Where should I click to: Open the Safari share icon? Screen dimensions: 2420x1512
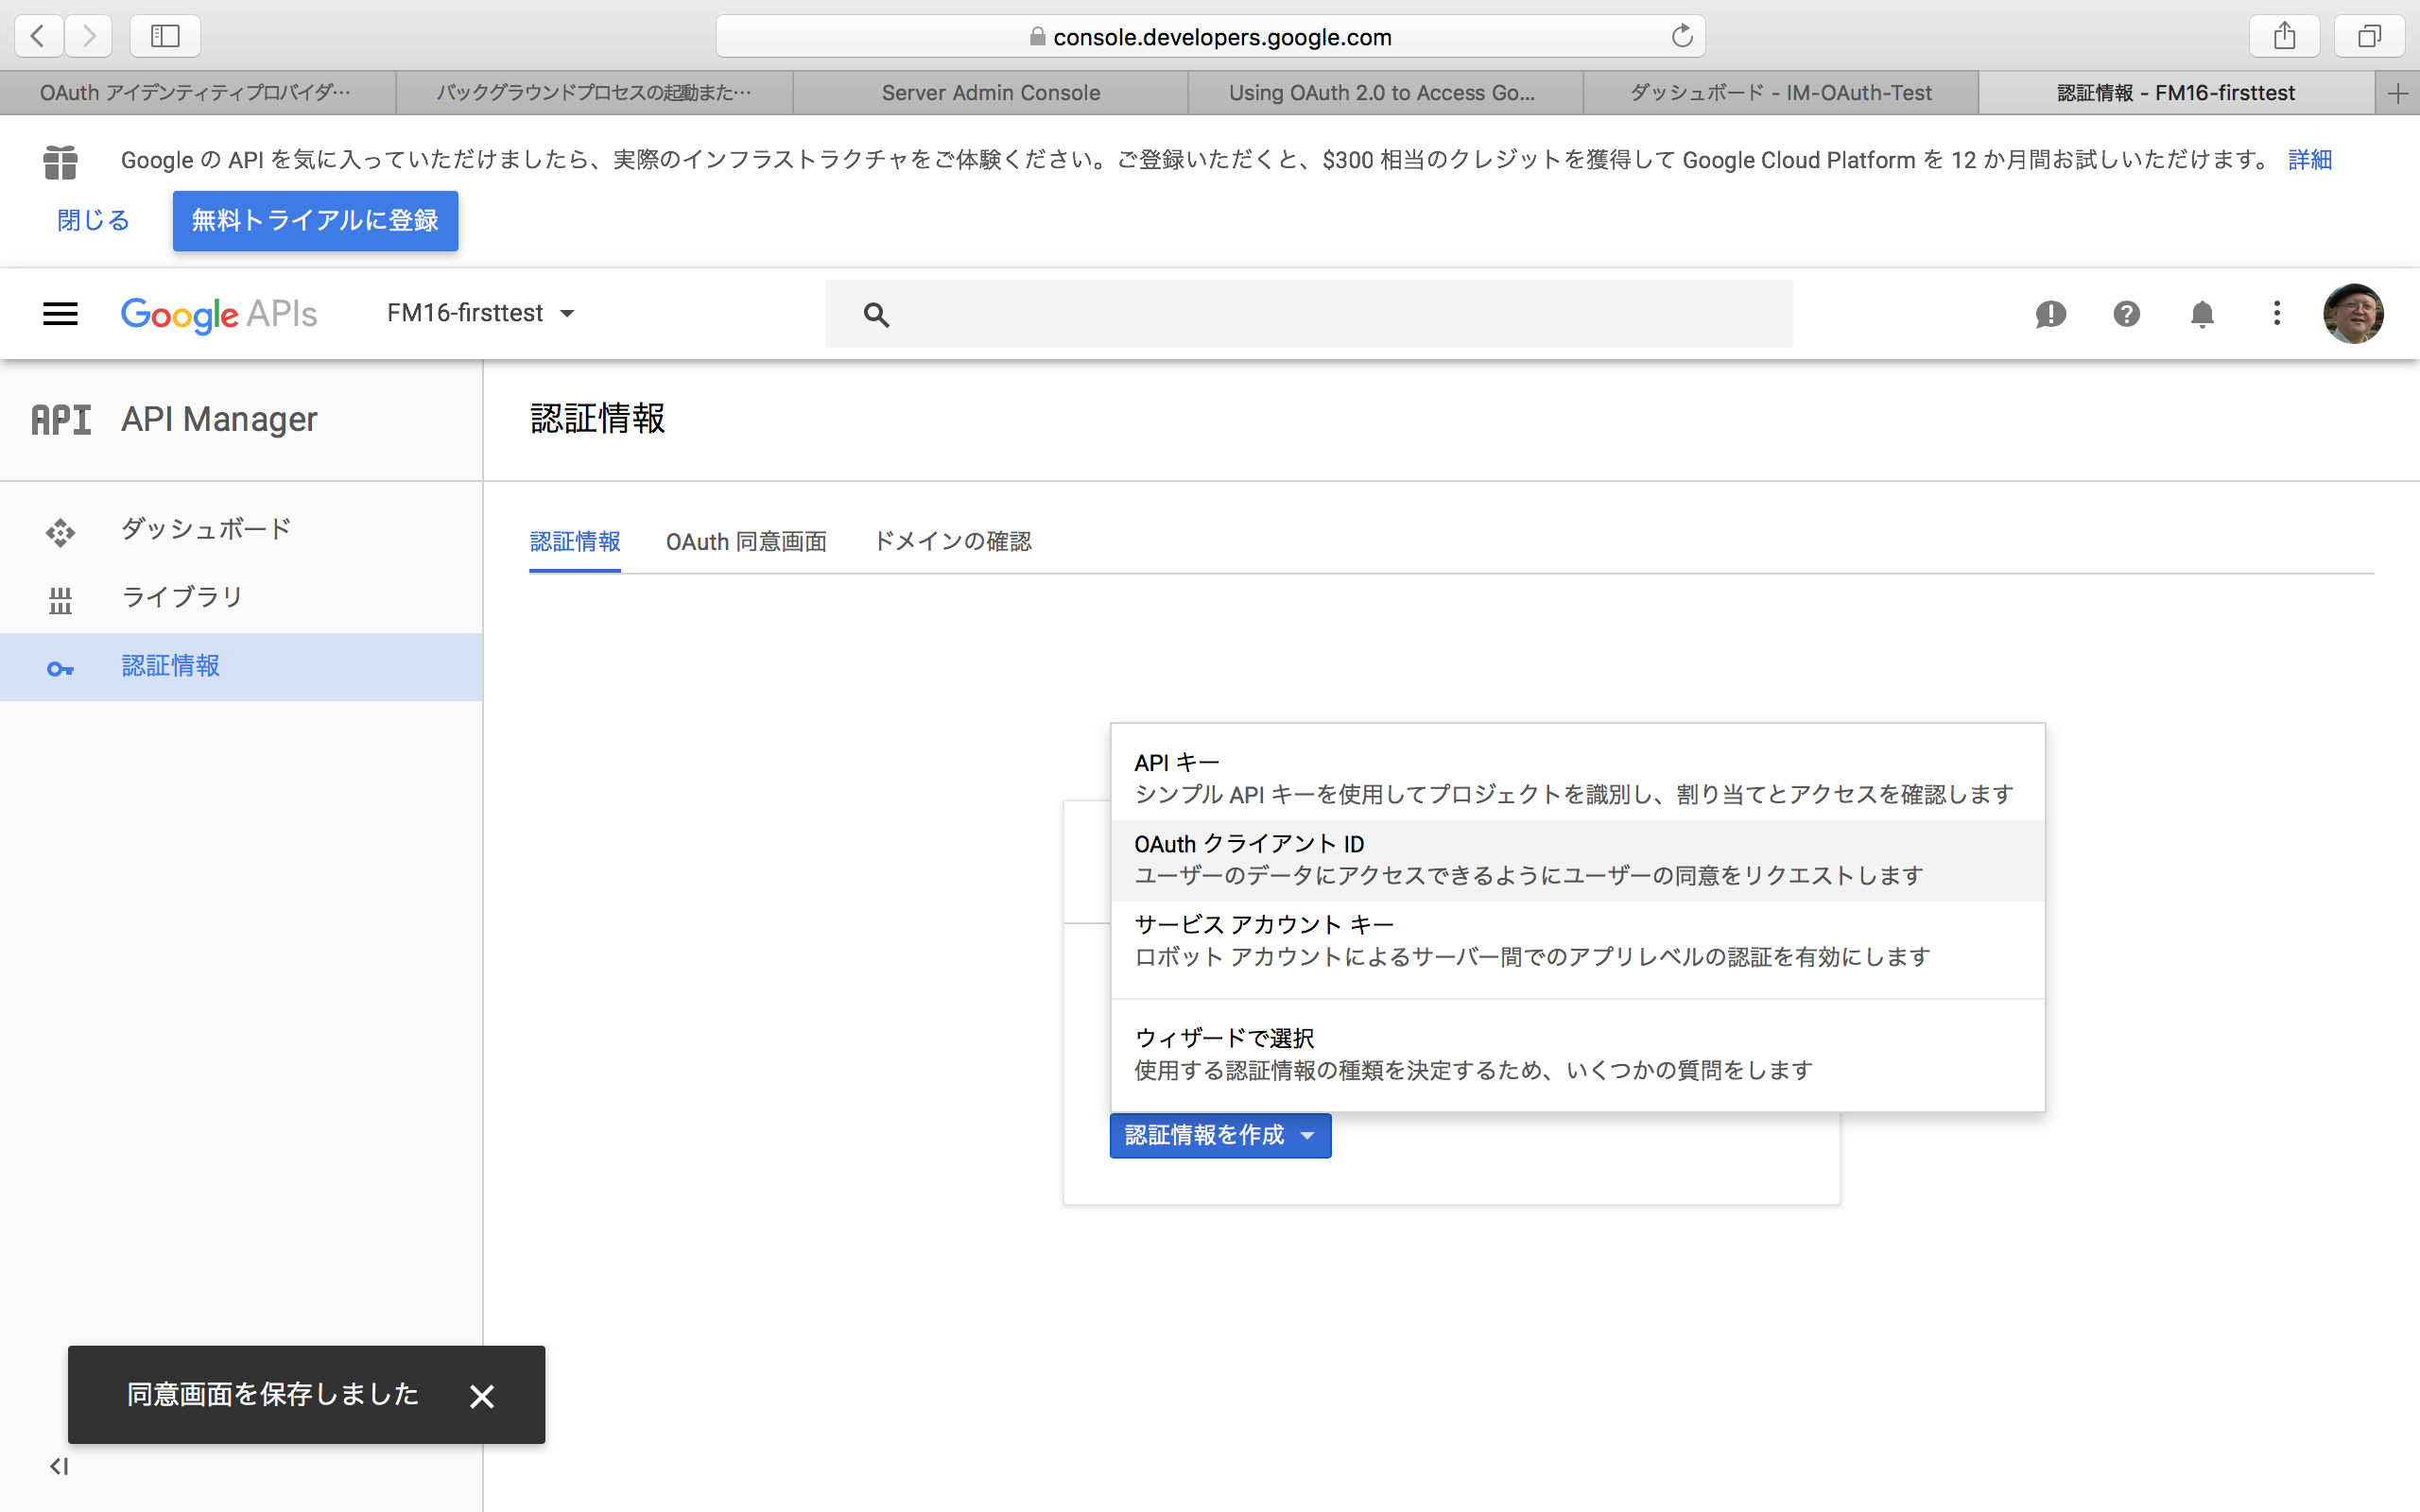(2284, 36)
